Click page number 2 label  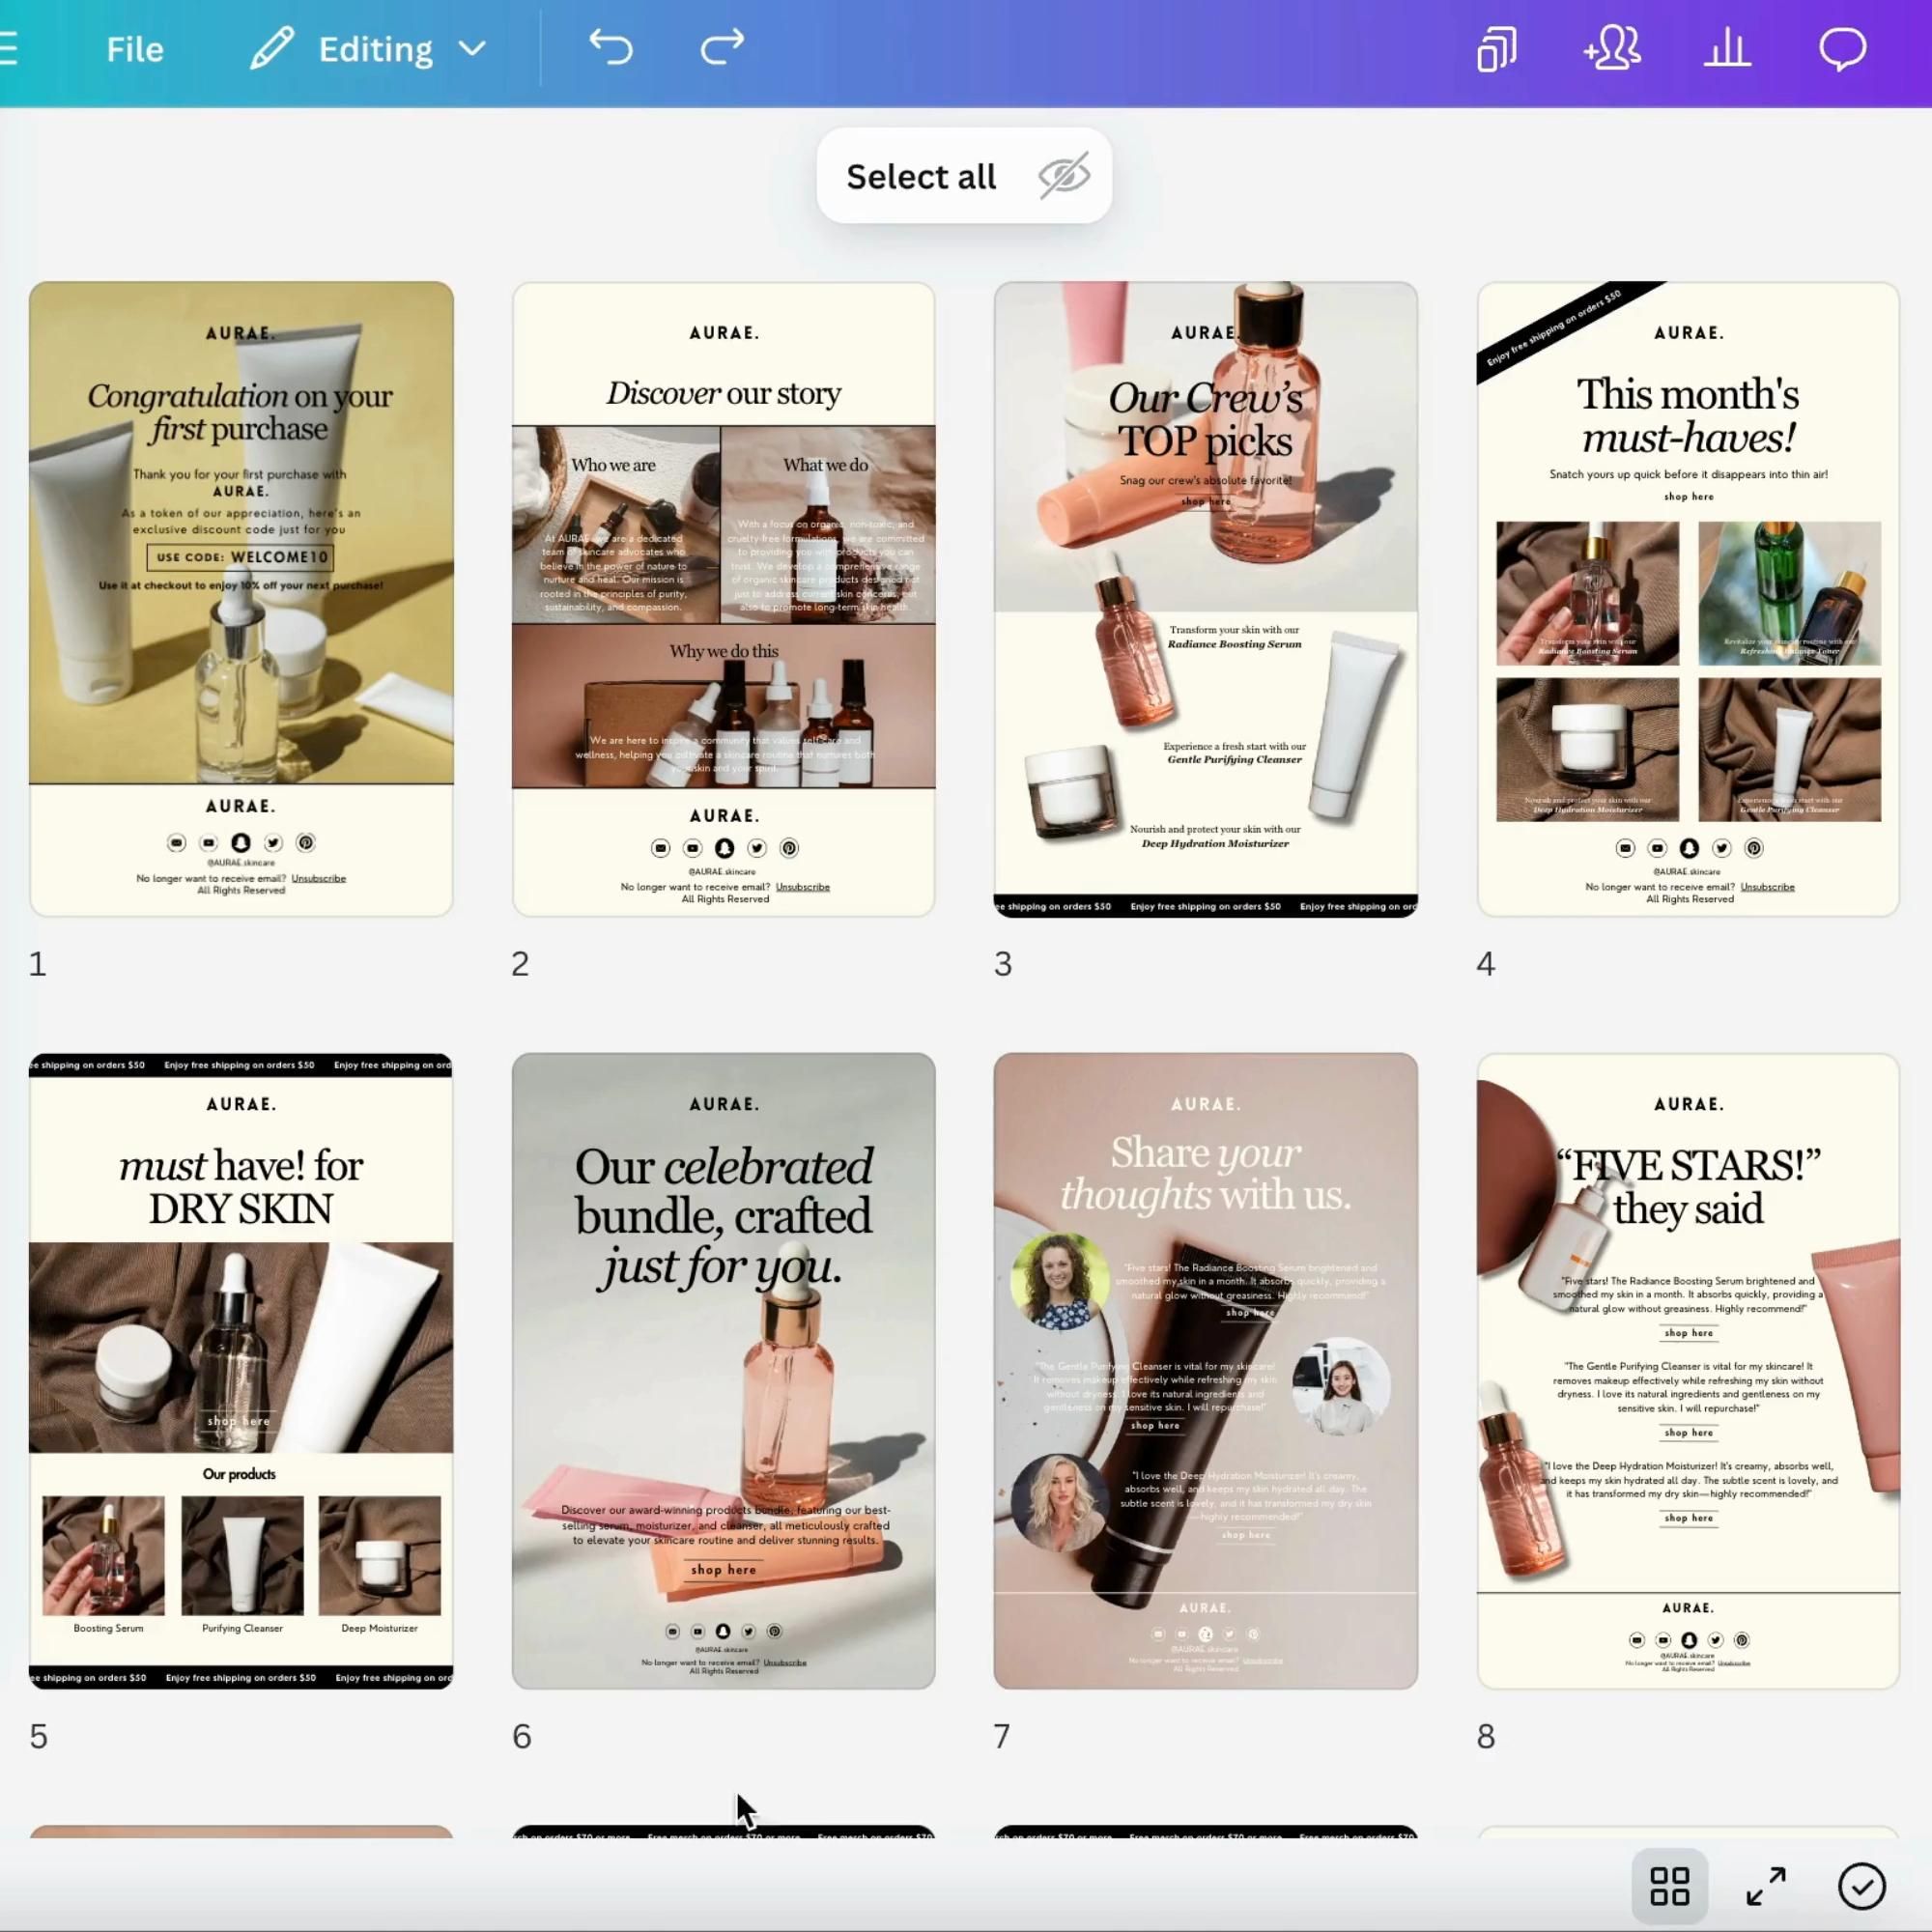[520, 964]
